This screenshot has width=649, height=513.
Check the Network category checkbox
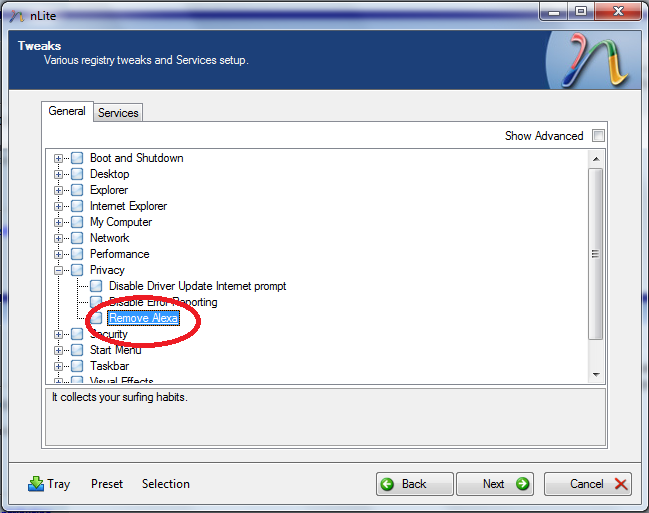77,238
